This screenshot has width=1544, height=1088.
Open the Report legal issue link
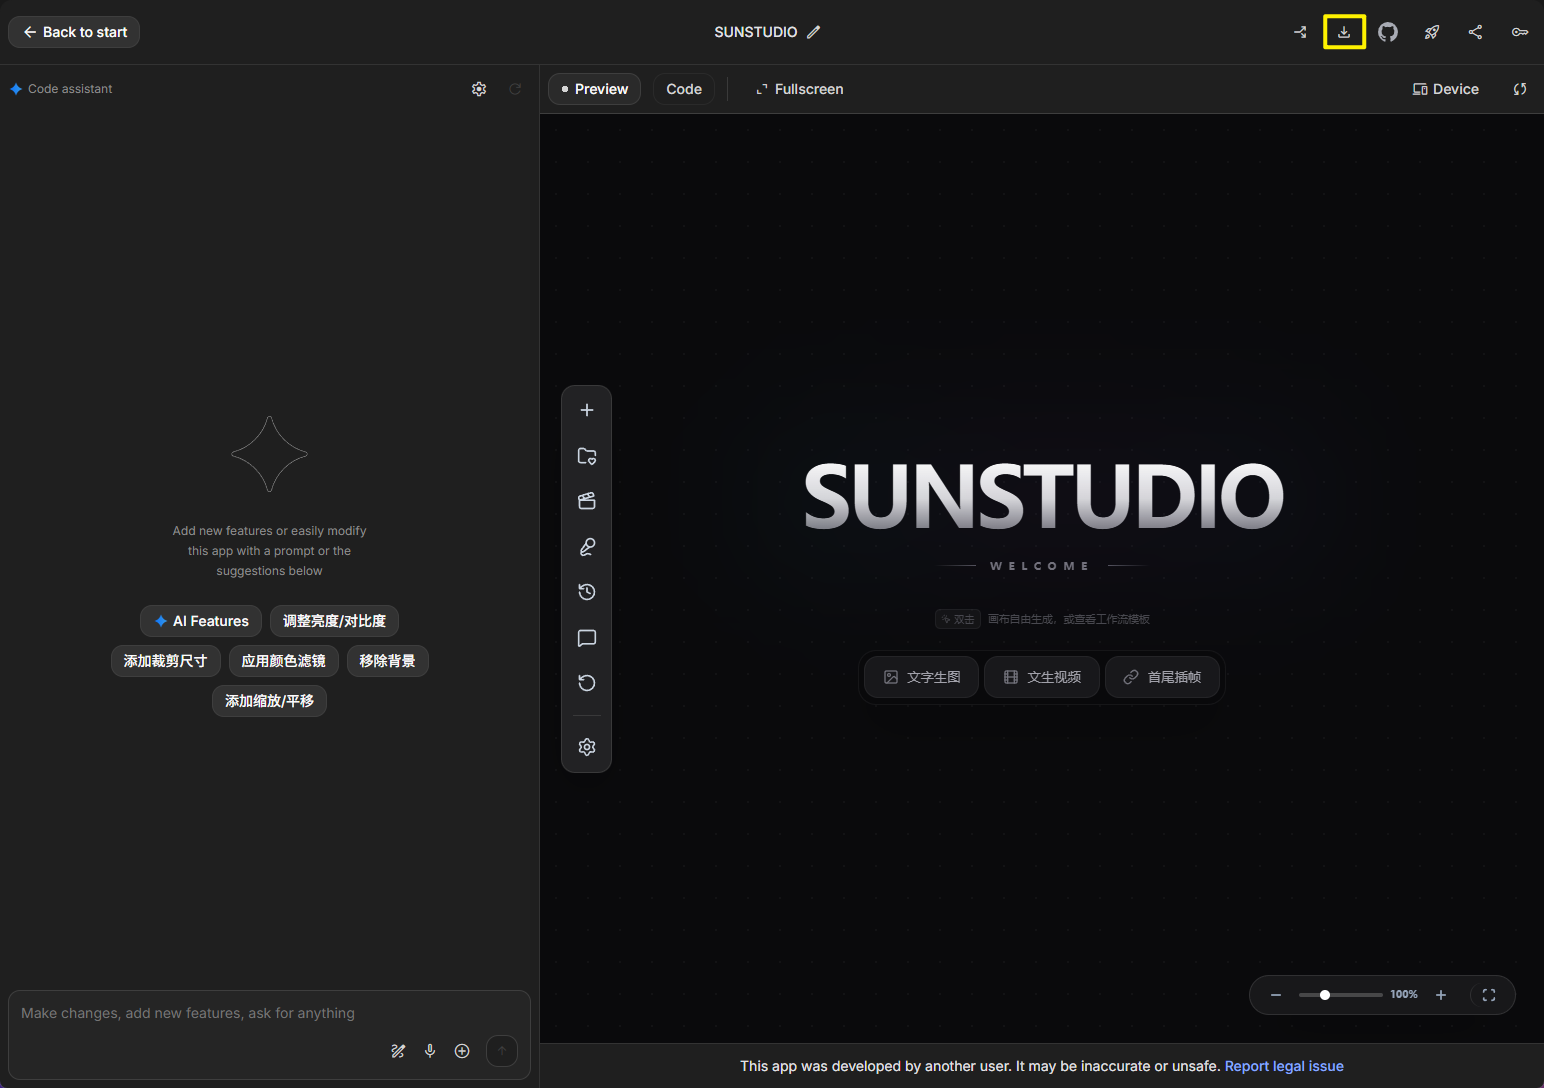coord(1284,1066)
